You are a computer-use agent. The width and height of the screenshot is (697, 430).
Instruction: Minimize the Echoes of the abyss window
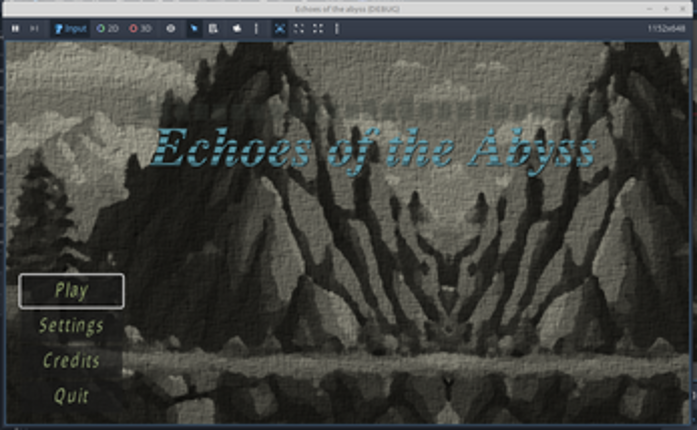coord(649,8)
